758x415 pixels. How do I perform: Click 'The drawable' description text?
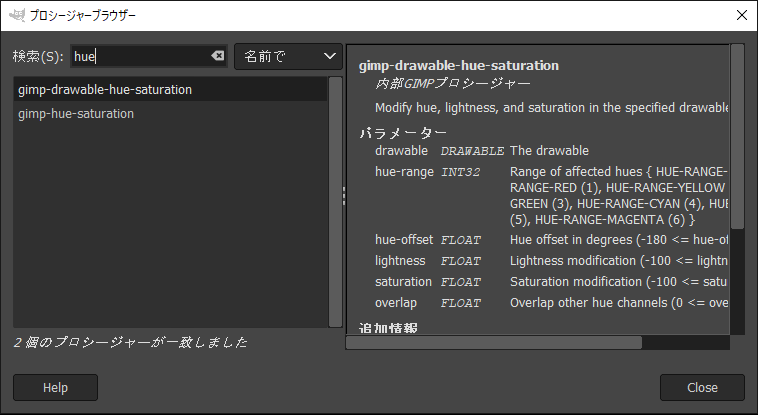point(549,150)
